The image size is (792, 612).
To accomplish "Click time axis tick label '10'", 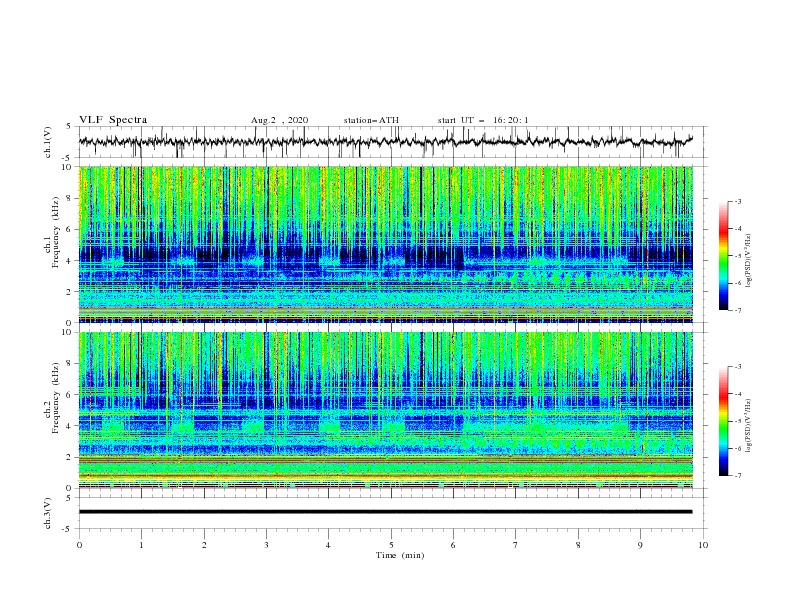I will [x=703, y=545].
